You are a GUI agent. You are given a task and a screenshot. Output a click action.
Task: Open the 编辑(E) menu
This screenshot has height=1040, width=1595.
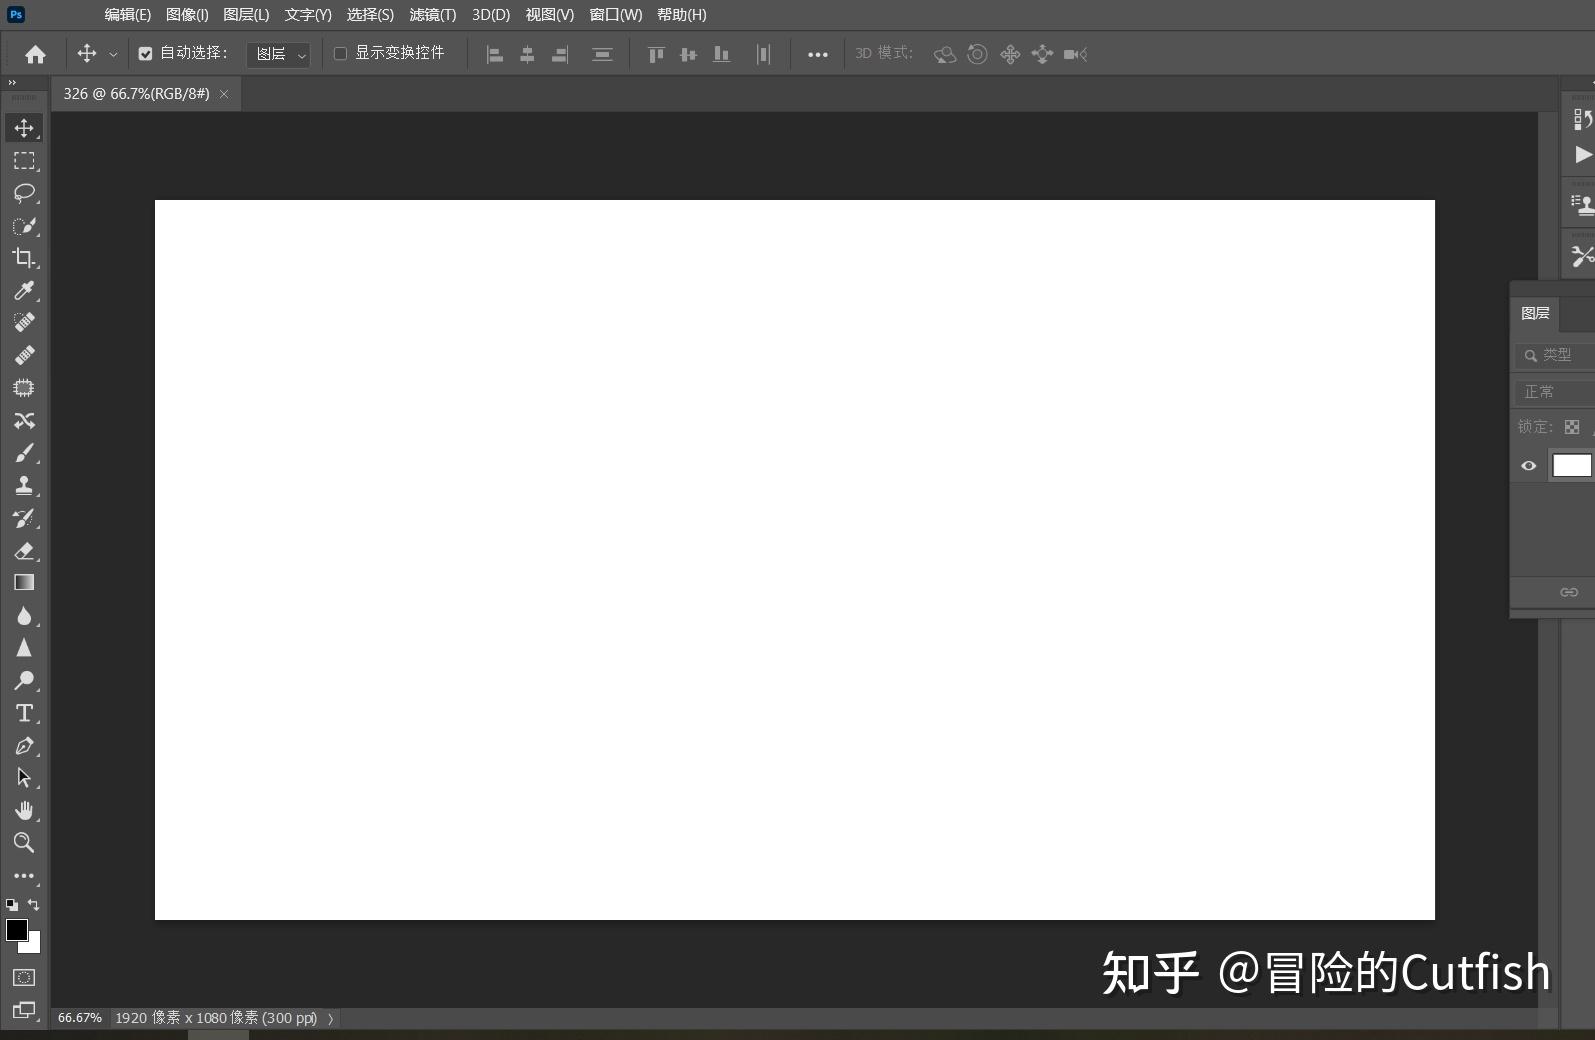point(127,15)
